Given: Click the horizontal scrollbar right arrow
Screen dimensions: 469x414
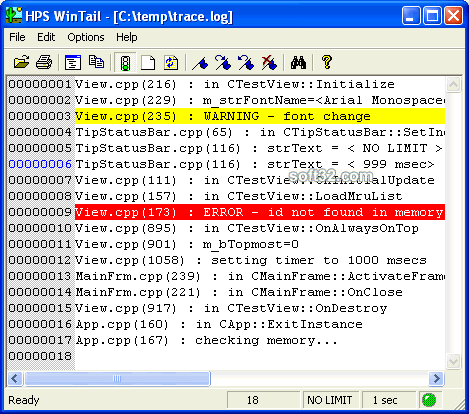Looking at the screenshot, I should tap(436, 378).
